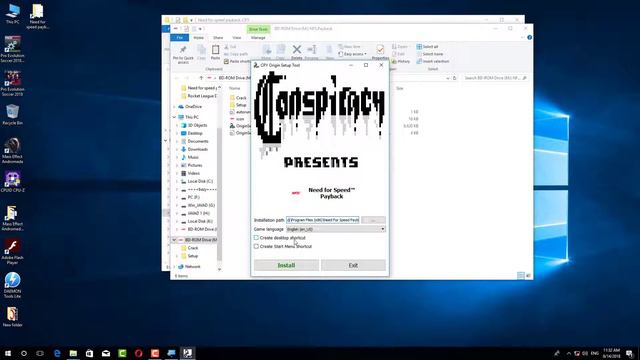Expand the OneDrive tree node
640x360 pixels.
174,107
